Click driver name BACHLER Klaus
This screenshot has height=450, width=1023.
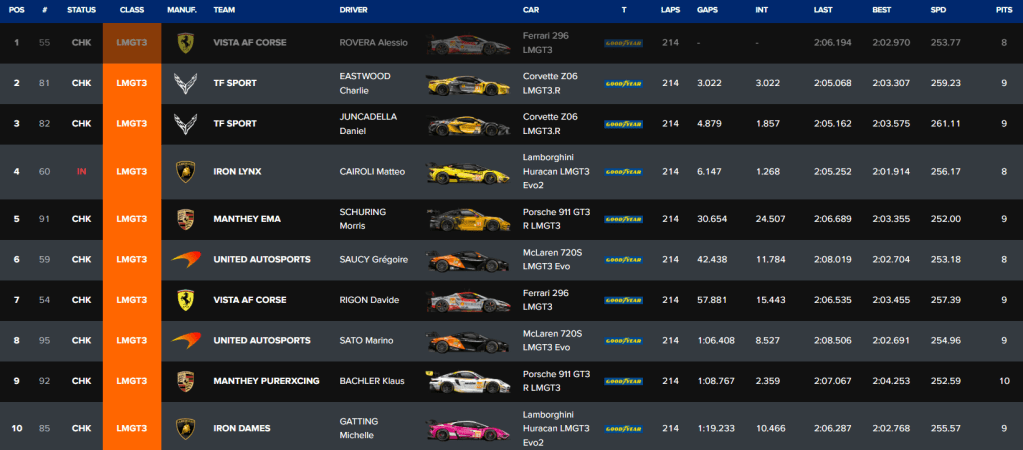372,381
